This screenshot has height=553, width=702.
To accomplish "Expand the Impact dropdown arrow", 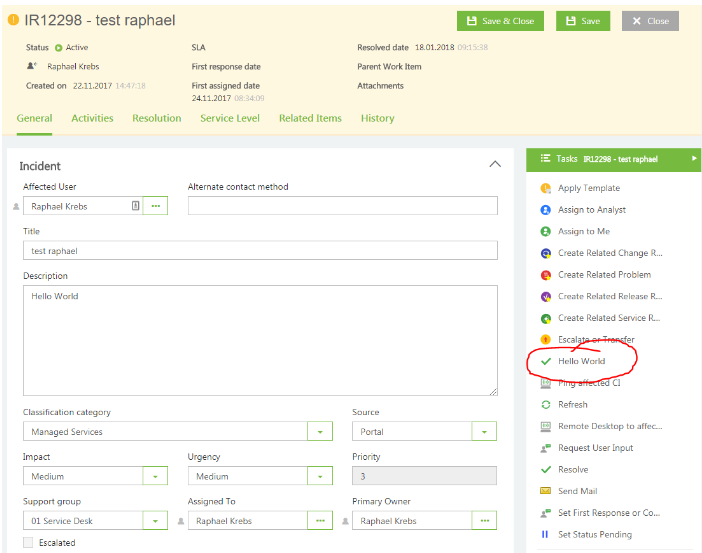I will pos(155,477).
